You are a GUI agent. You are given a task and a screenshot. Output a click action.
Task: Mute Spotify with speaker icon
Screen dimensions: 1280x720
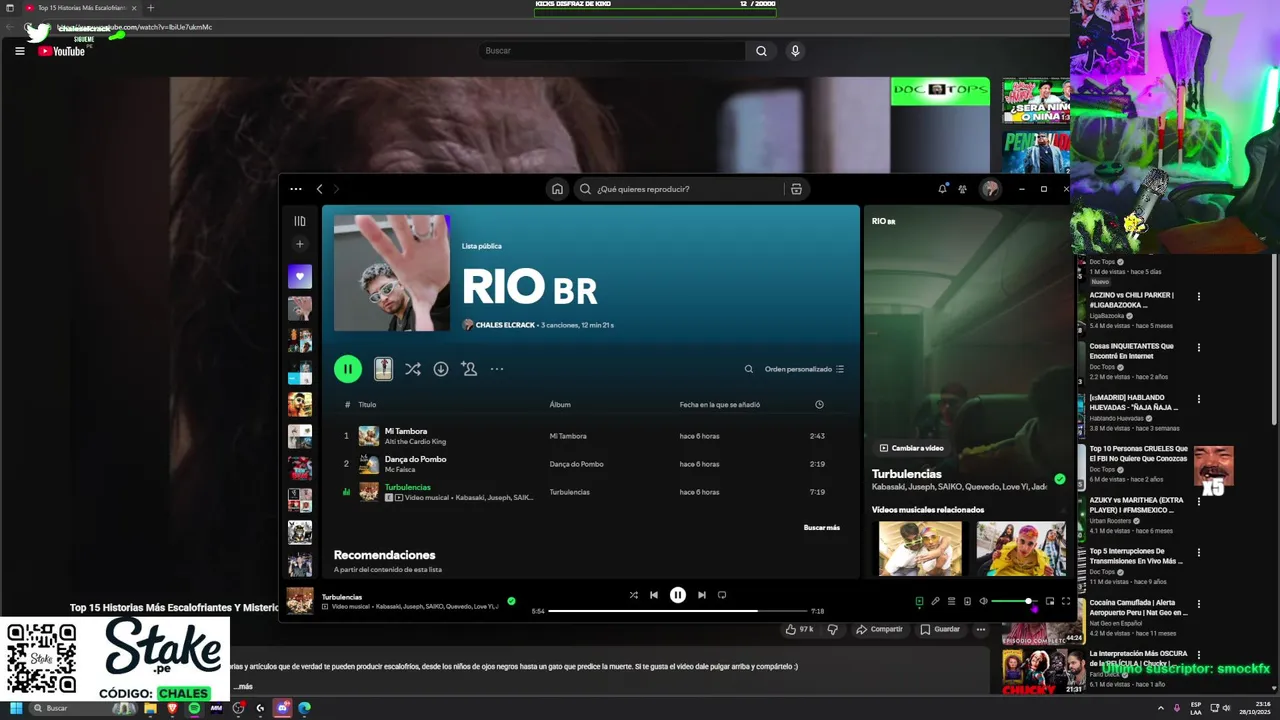pos(983,601)
